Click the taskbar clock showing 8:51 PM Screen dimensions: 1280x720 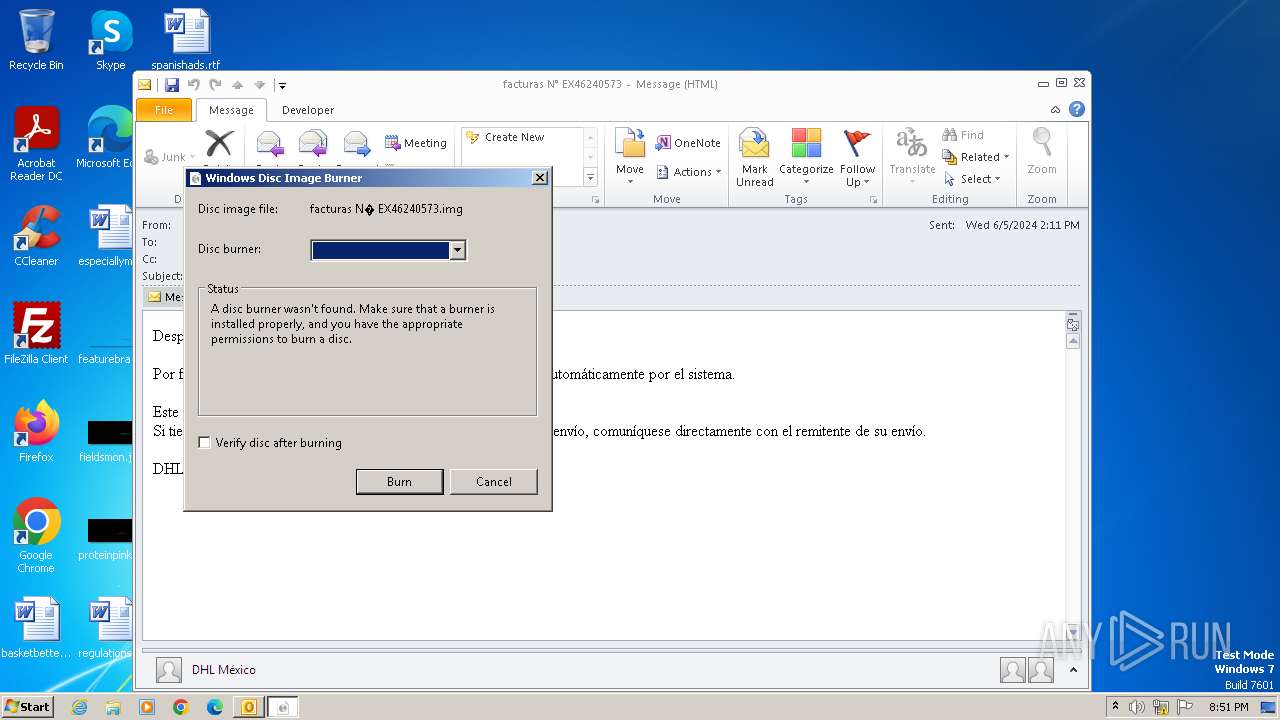[x=1228, y=707]
